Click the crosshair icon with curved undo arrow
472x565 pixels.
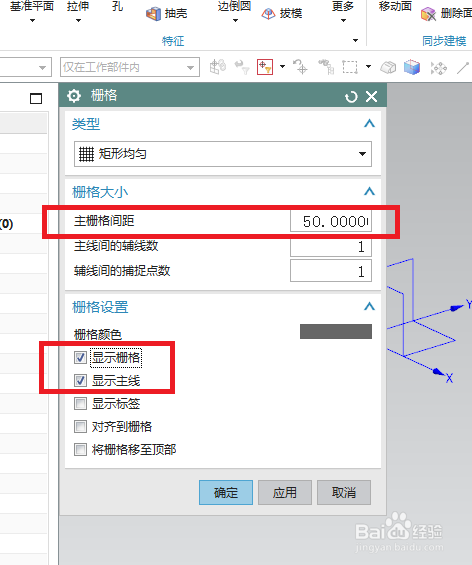[300, 67]
